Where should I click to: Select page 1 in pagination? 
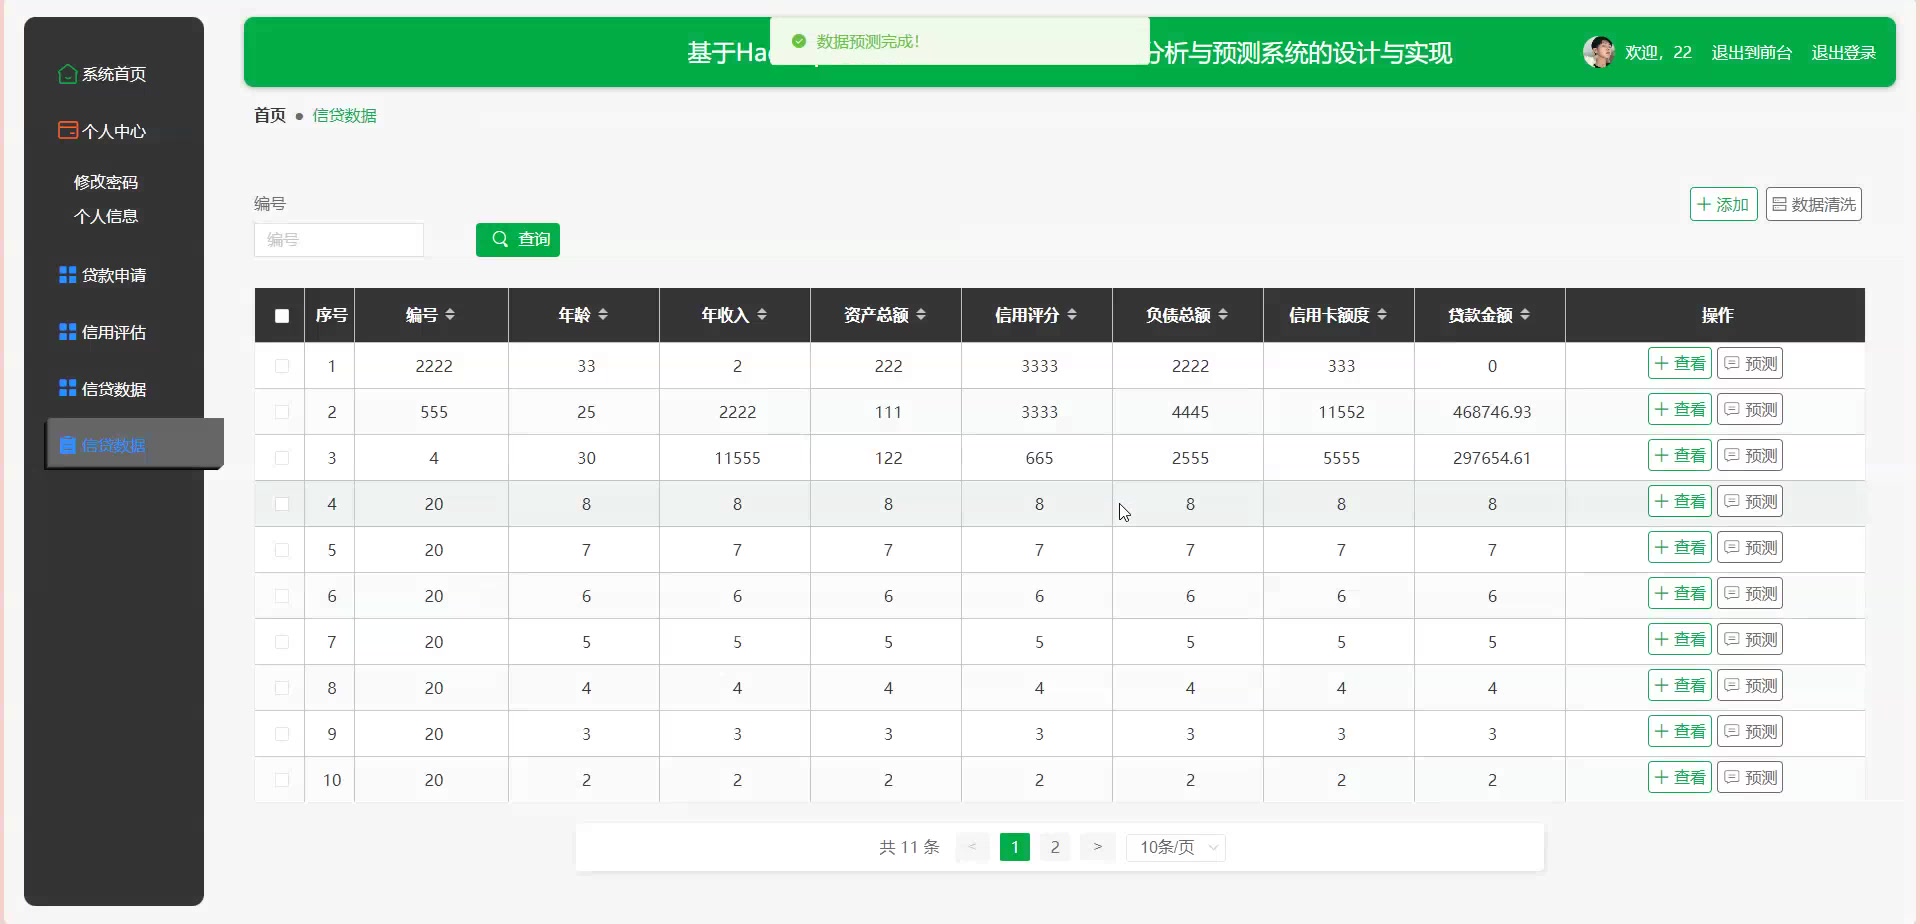[1015, 847]
